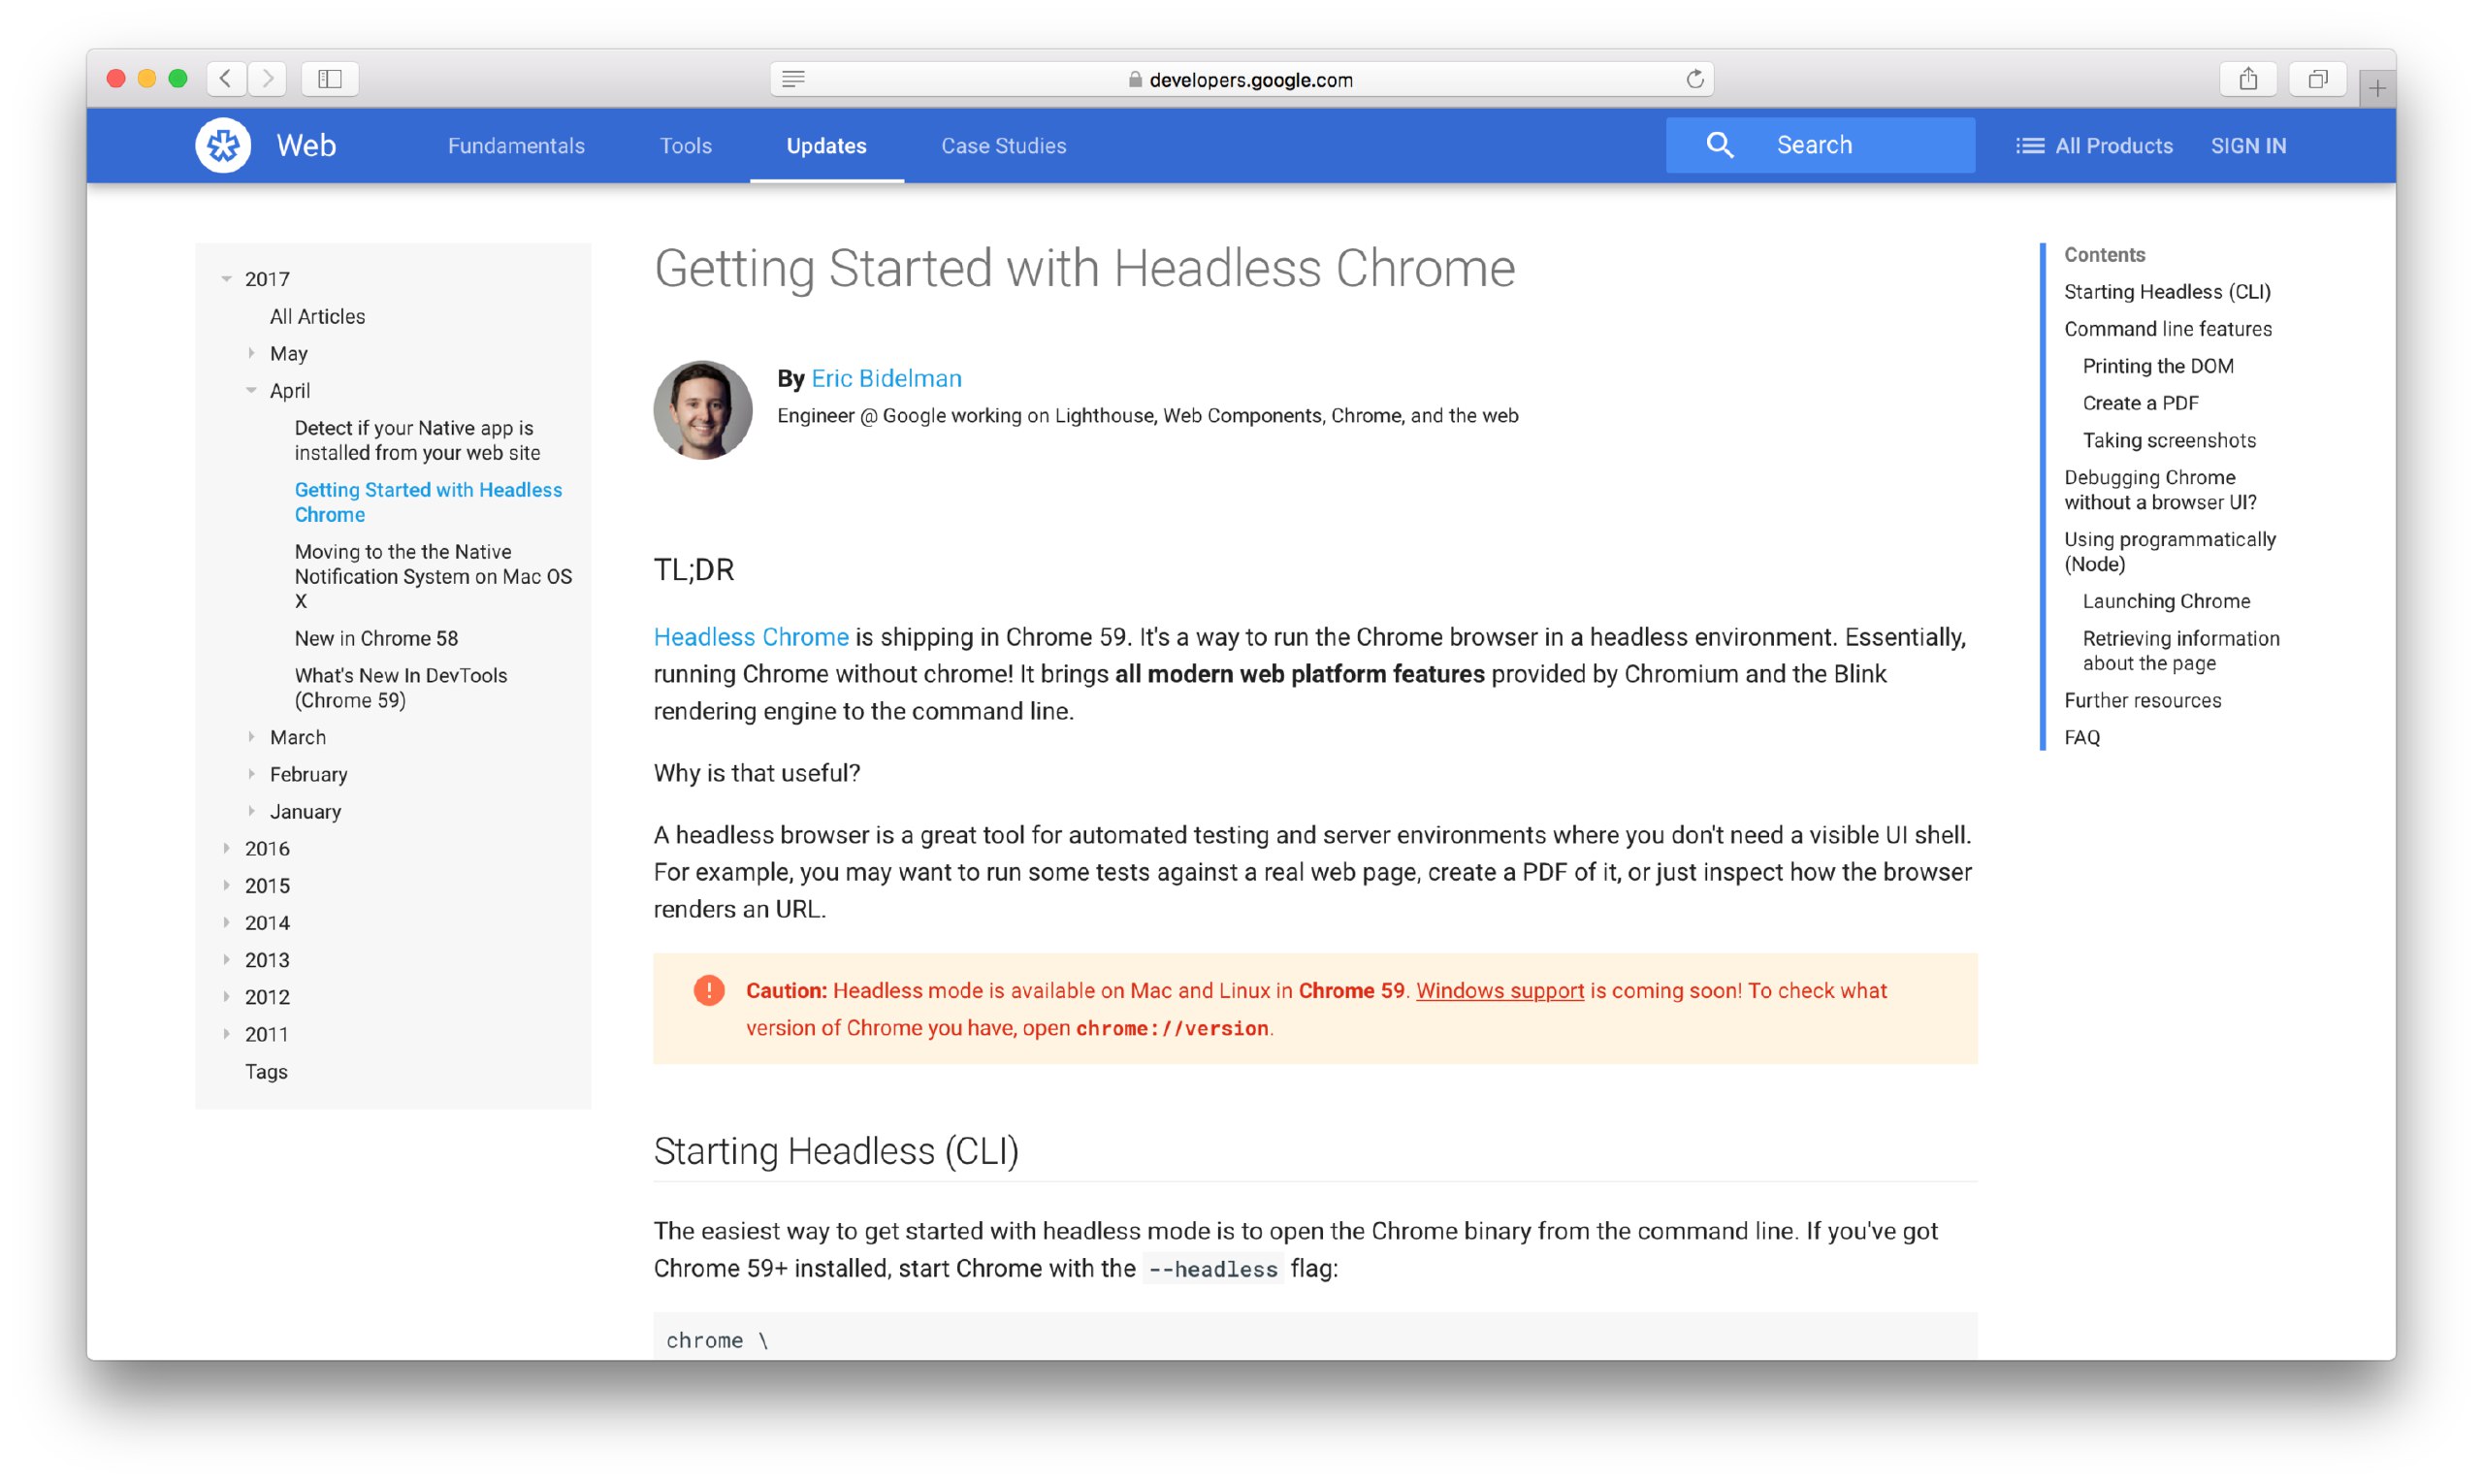The image size is (2483, 1484).
Task: Jump to Debugging Chrome without a browser UI?
Action: coord(2160,489)
